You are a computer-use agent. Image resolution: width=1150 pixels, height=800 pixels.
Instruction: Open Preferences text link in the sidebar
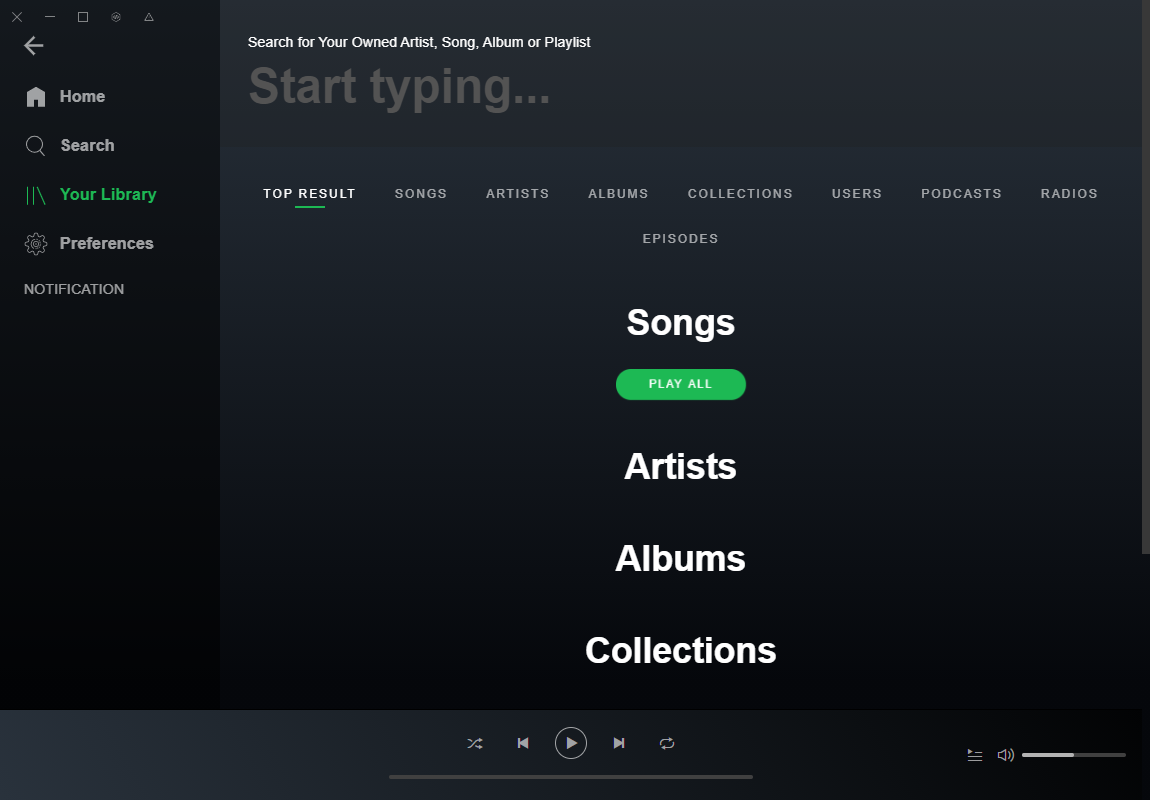(106, 243)
